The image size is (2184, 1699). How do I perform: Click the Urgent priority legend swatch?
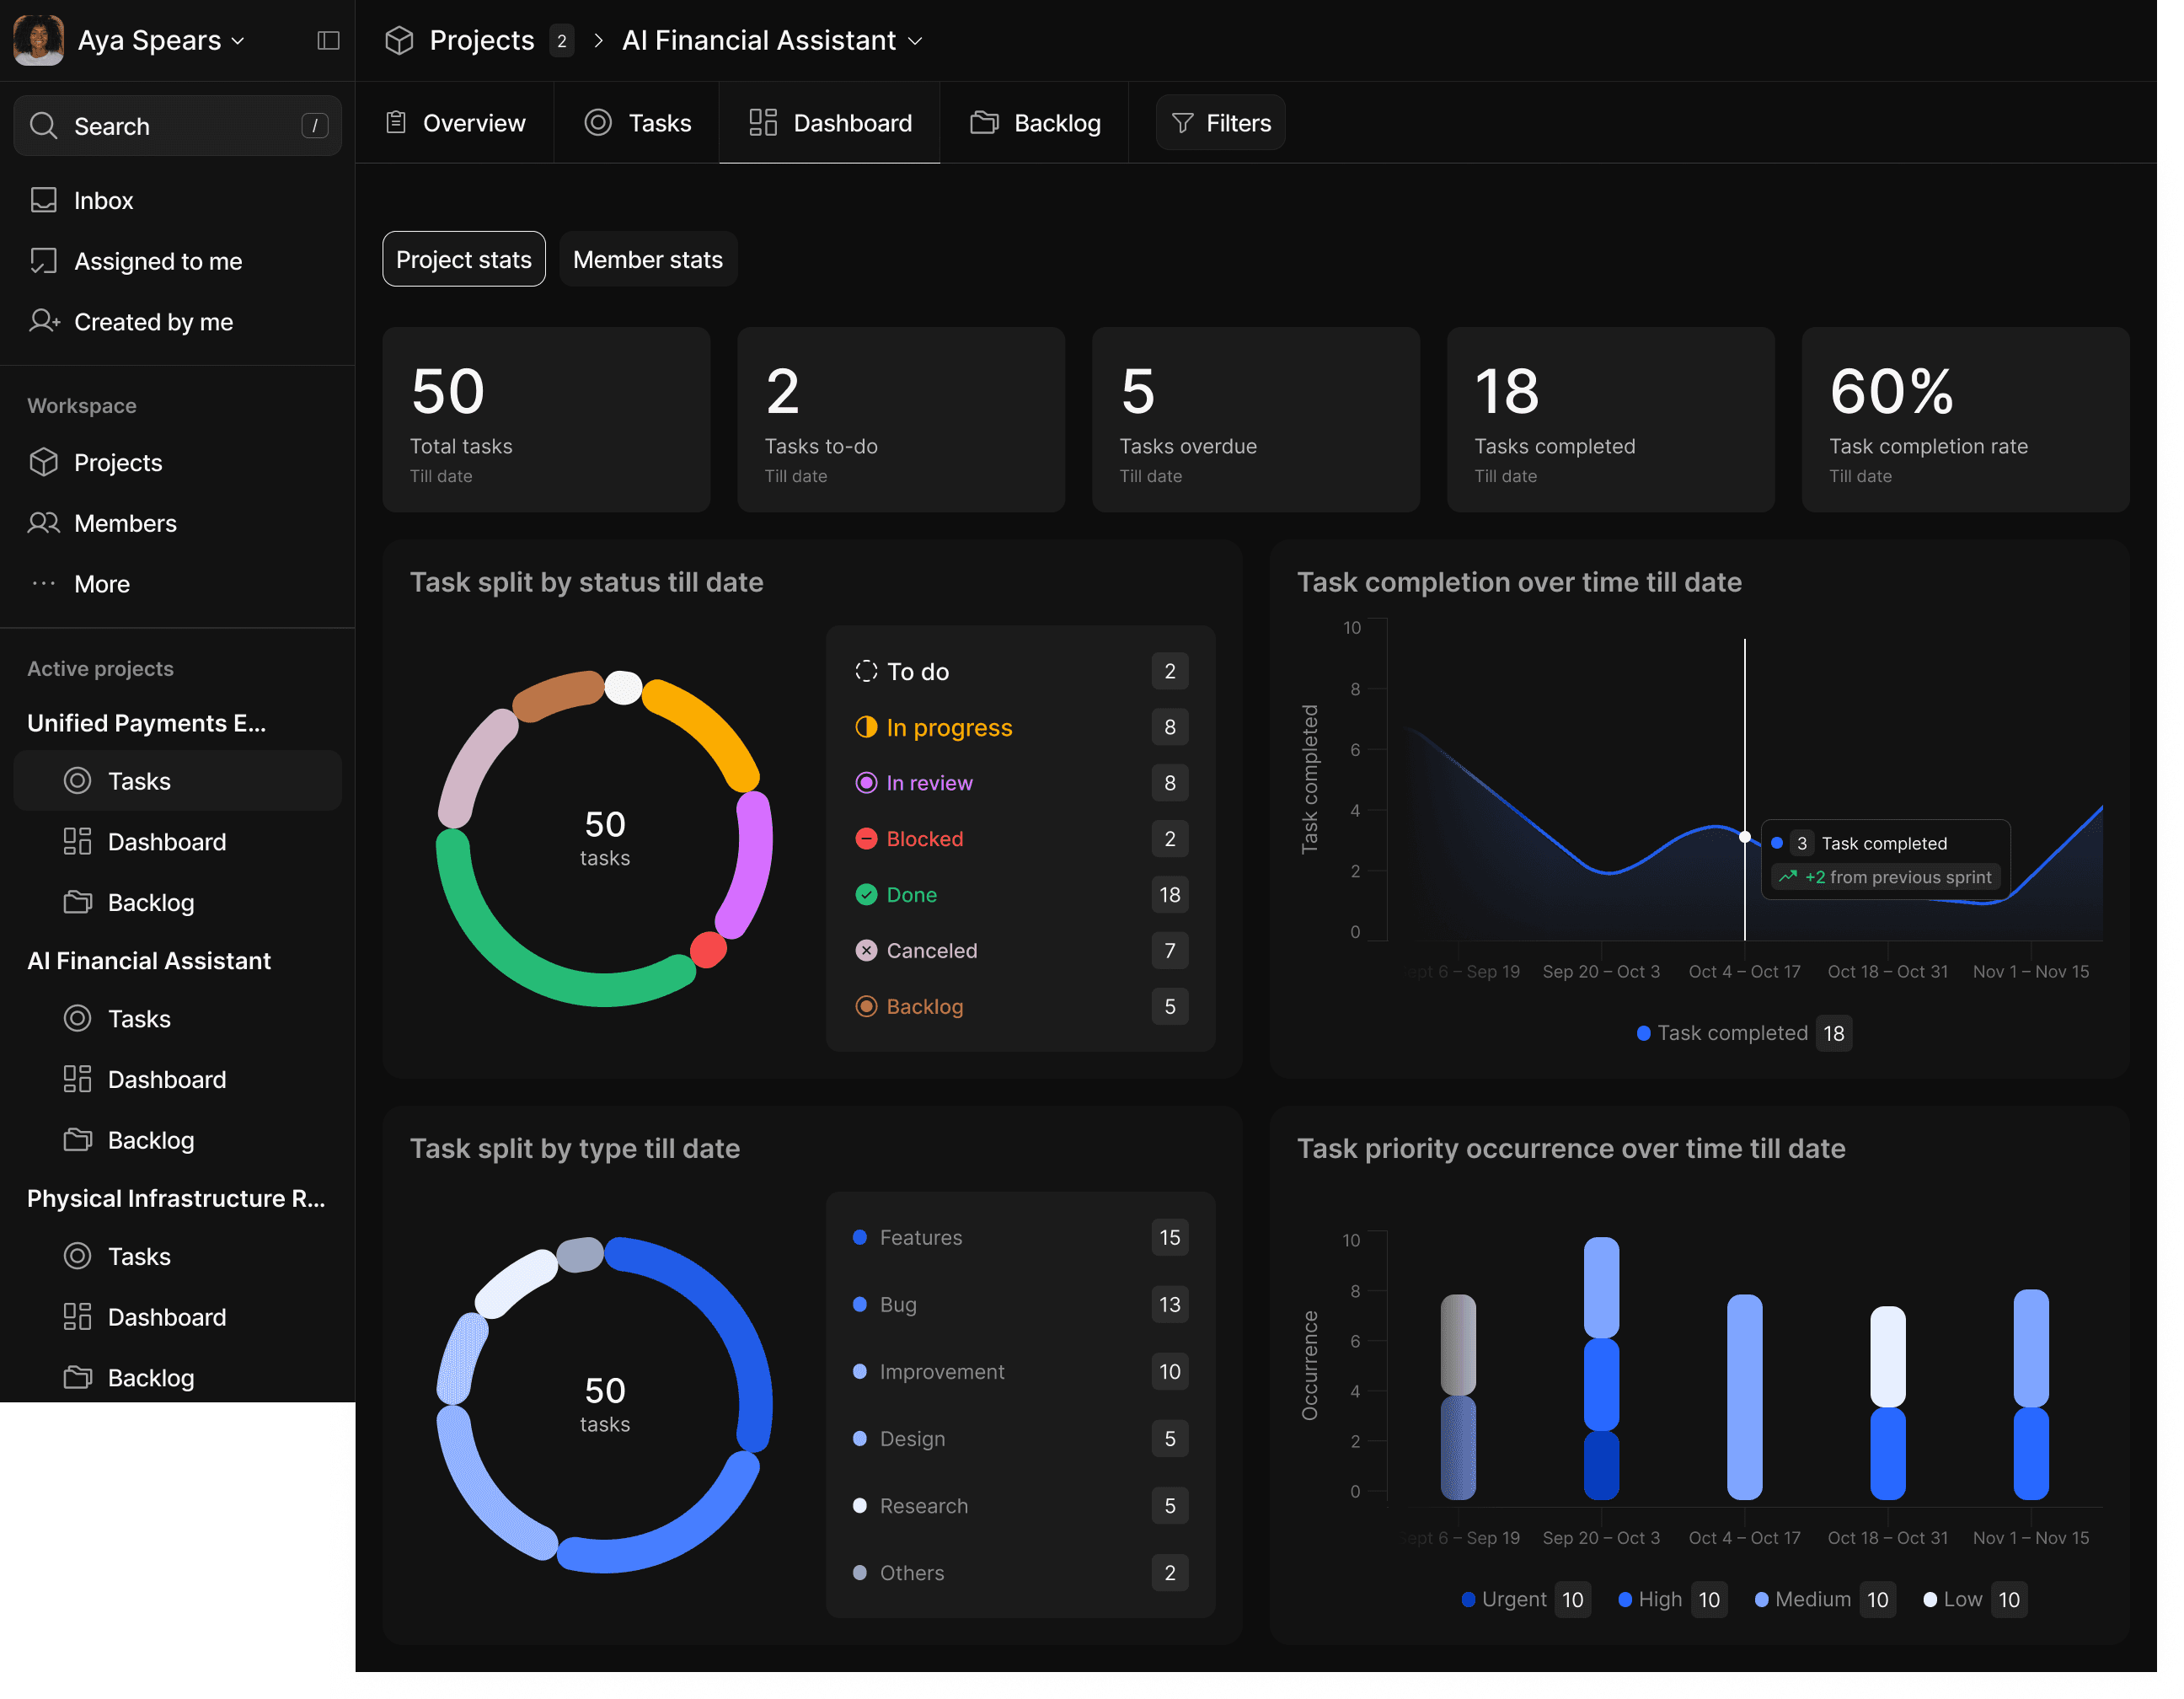(1468, 1599)
